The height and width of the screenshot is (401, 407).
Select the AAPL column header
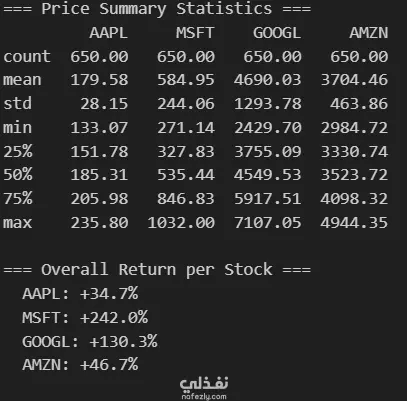pyautogui.click(x=109, y=33)
